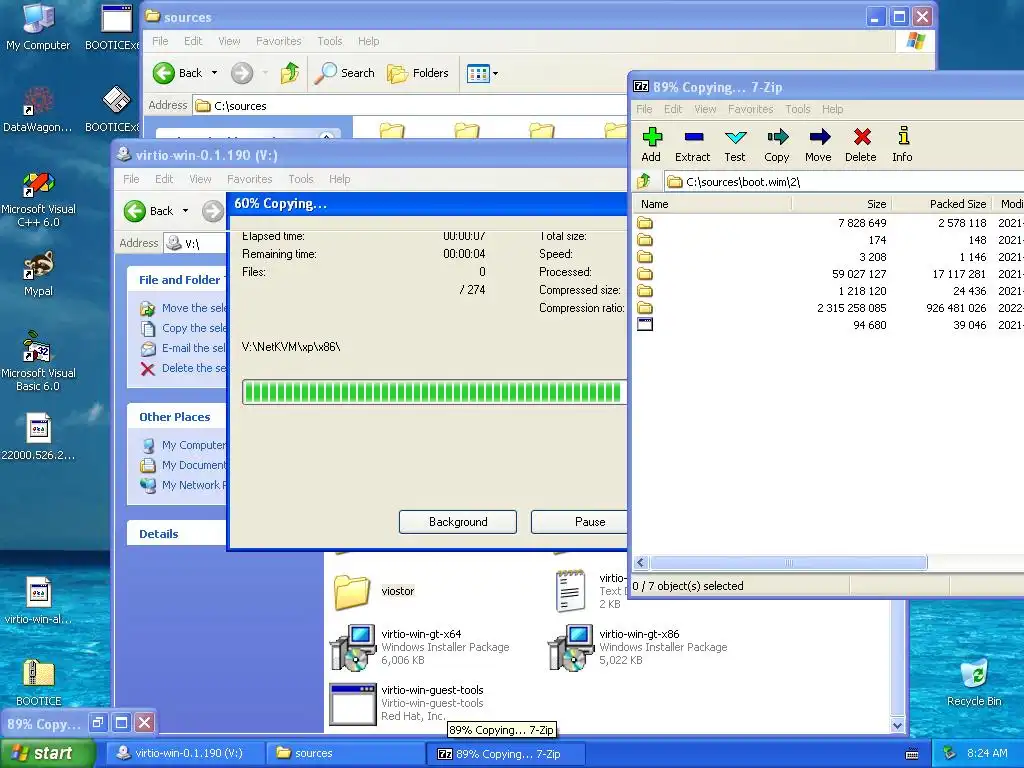The height and width of the screenshot is (768, 1024).
Task: Select the virtio-win-al... desktop file
Action: coord(38,601)
